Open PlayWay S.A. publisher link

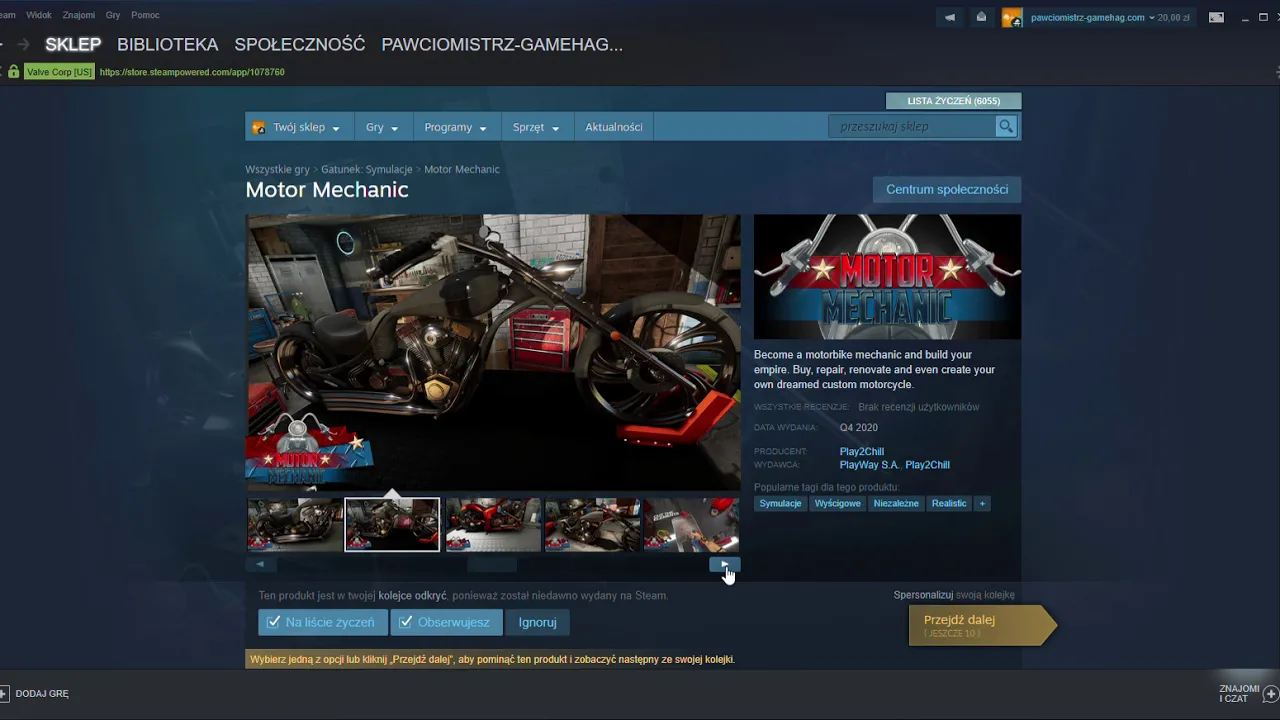(x=869, y=465)
